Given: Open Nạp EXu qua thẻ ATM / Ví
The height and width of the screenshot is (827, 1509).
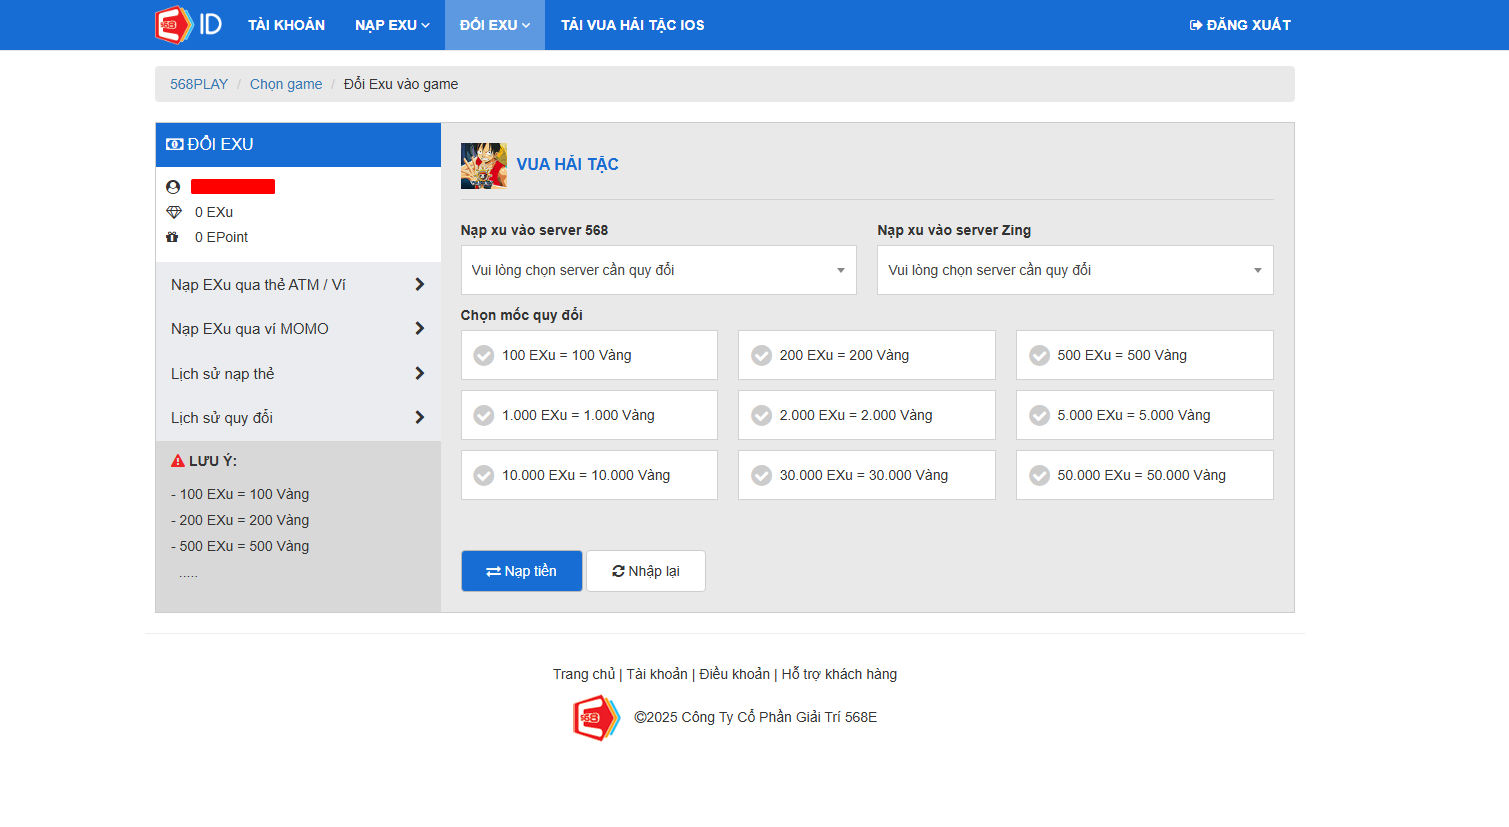Looking at the screenshot, I should pos(298,285).
